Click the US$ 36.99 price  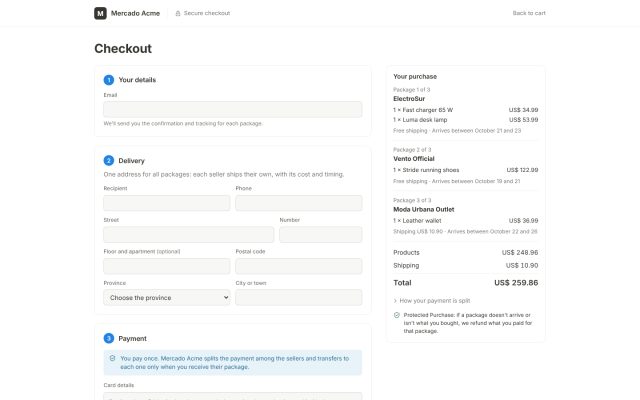click(523, 220)
